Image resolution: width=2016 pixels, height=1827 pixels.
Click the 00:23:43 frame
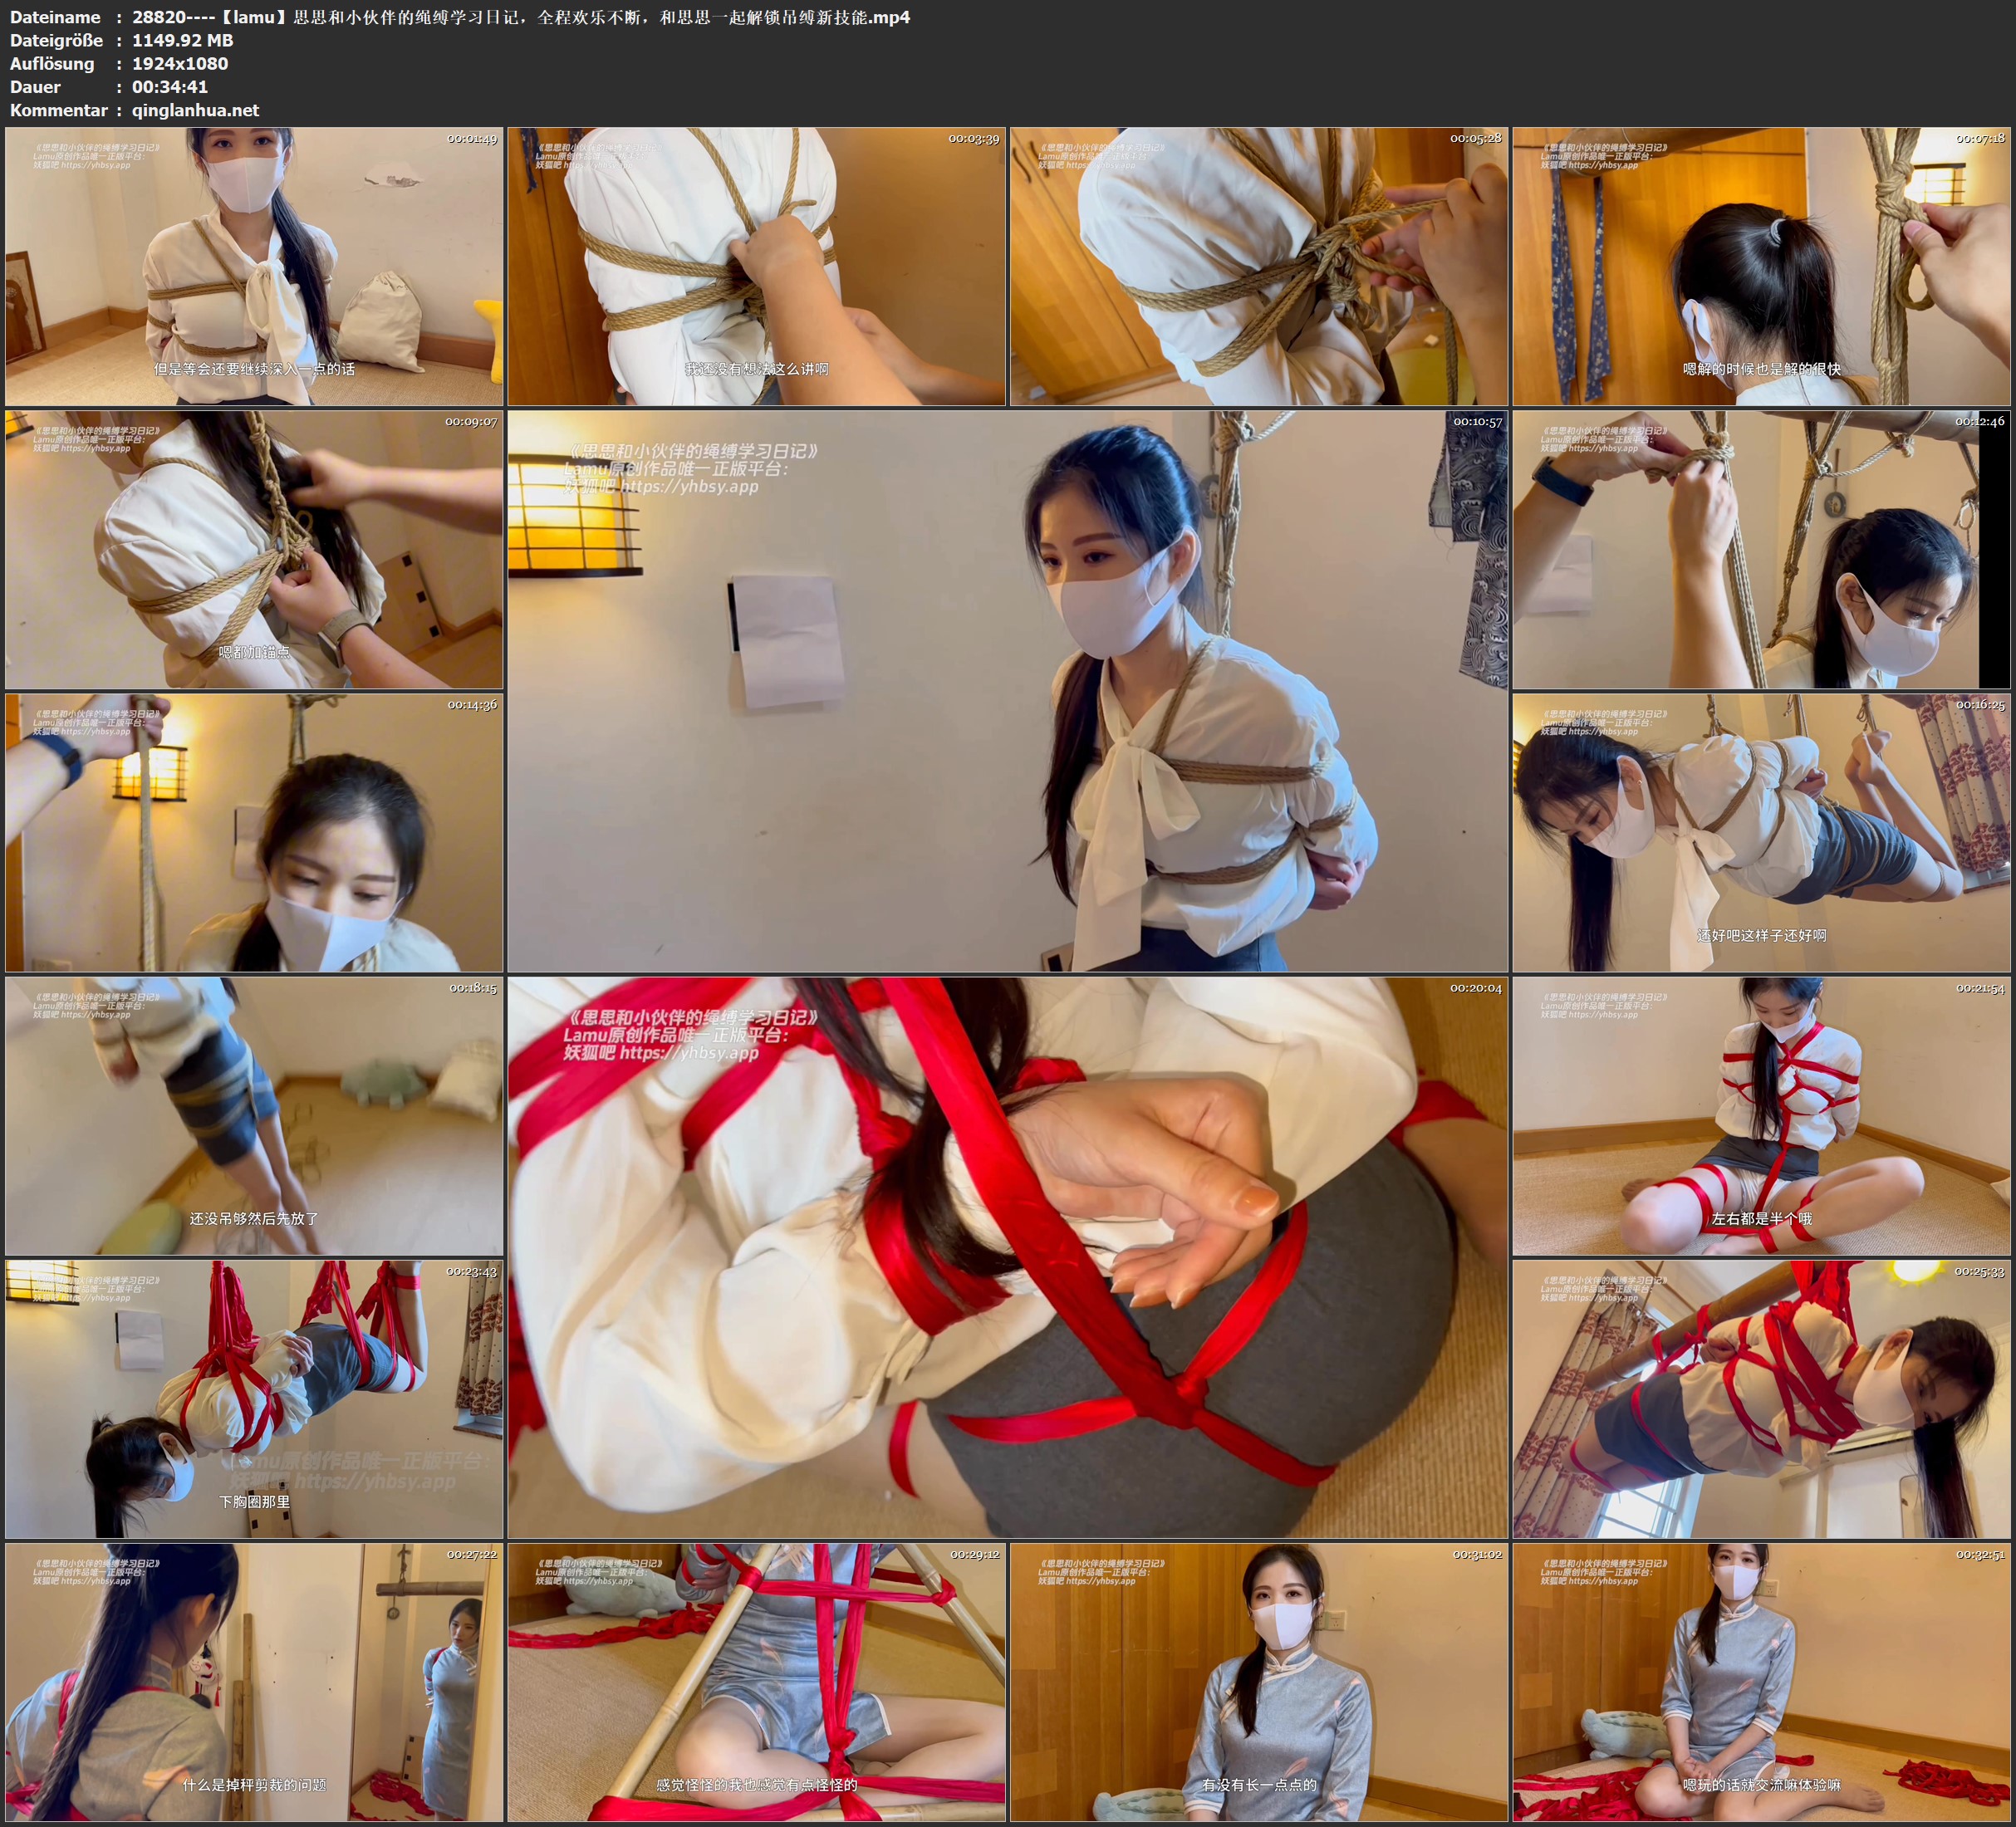point(254,1398)
